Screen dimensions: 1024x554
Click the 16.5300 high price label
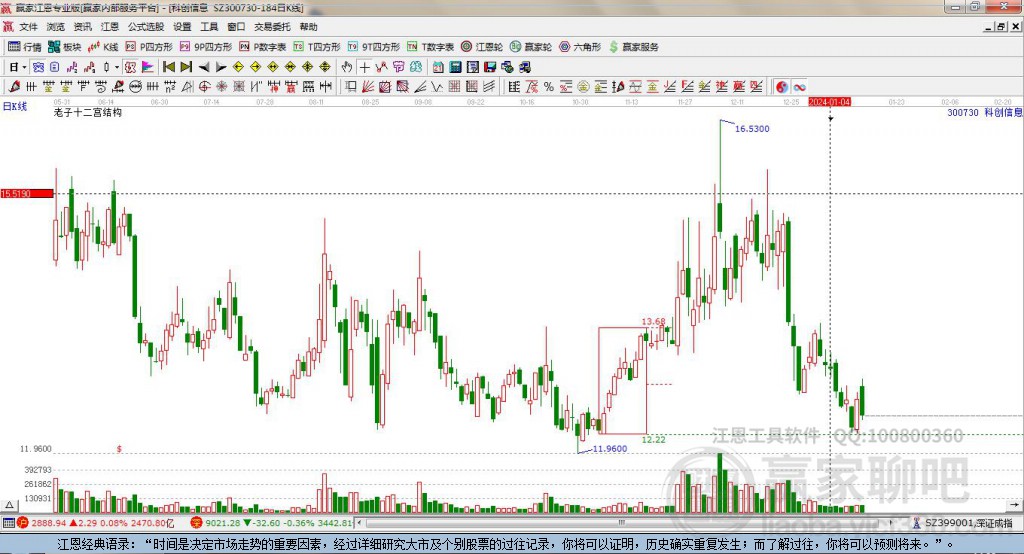coord(752,129)
